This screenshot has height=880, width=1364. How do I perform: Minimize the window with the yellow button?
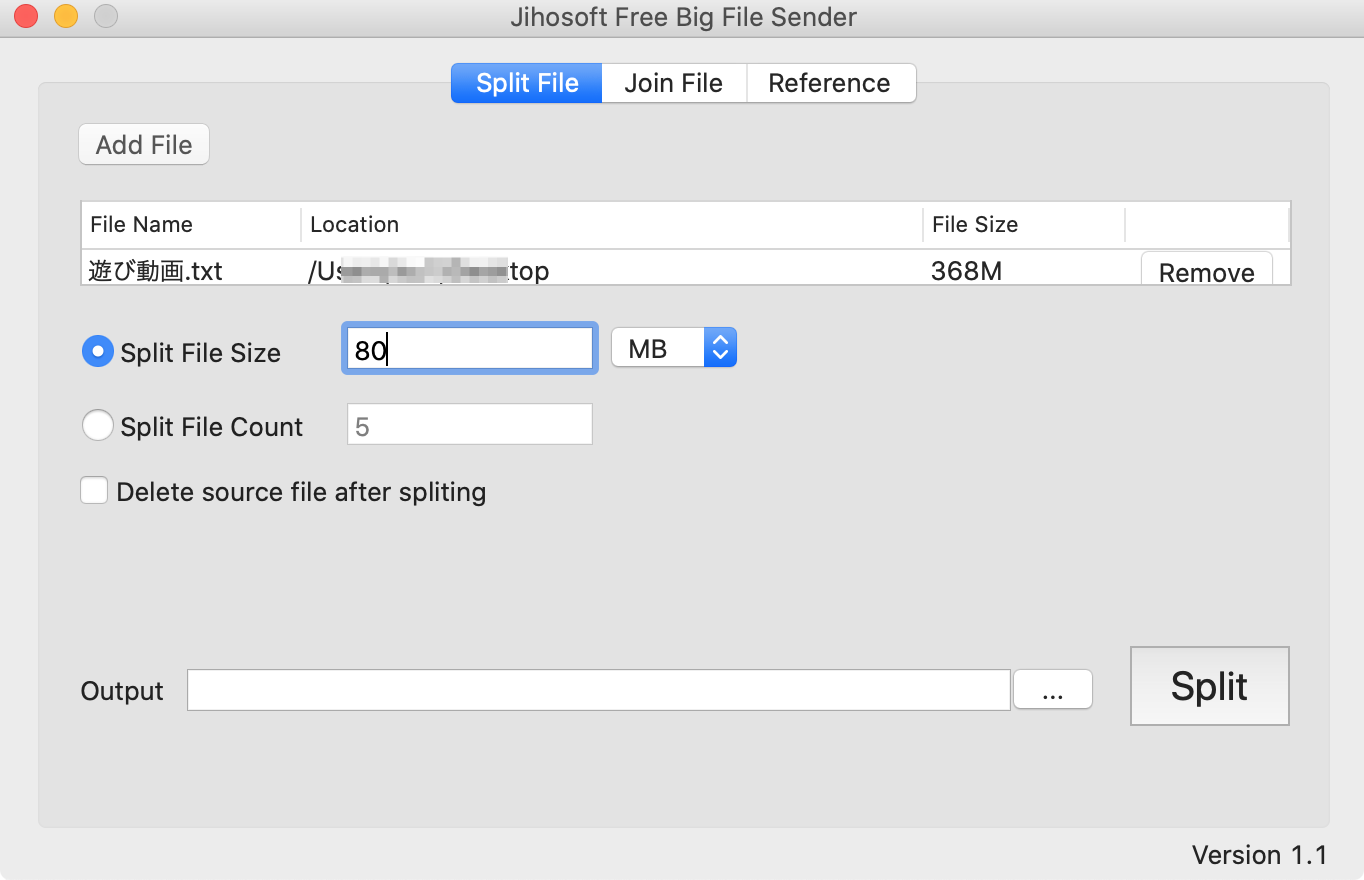click(66, 17)
